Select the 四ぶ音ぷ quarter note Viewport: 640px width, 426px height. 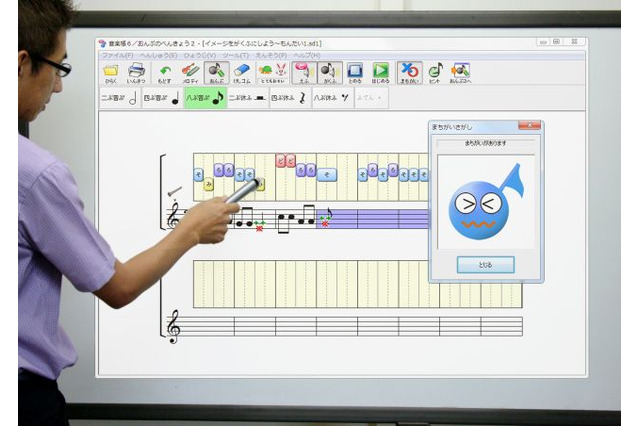click(x=162, y=98)
